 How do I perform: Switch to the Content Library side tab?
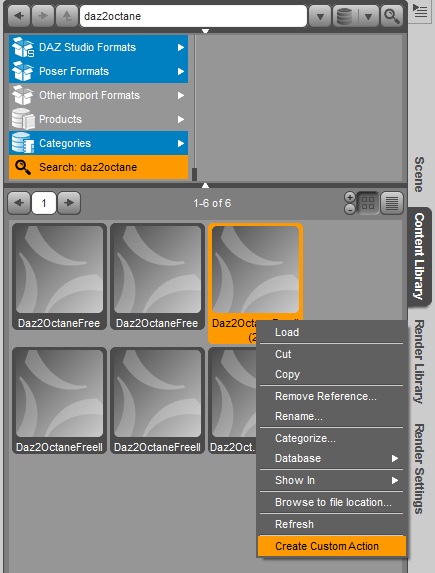pyautogui.click(x=419, y=257)
